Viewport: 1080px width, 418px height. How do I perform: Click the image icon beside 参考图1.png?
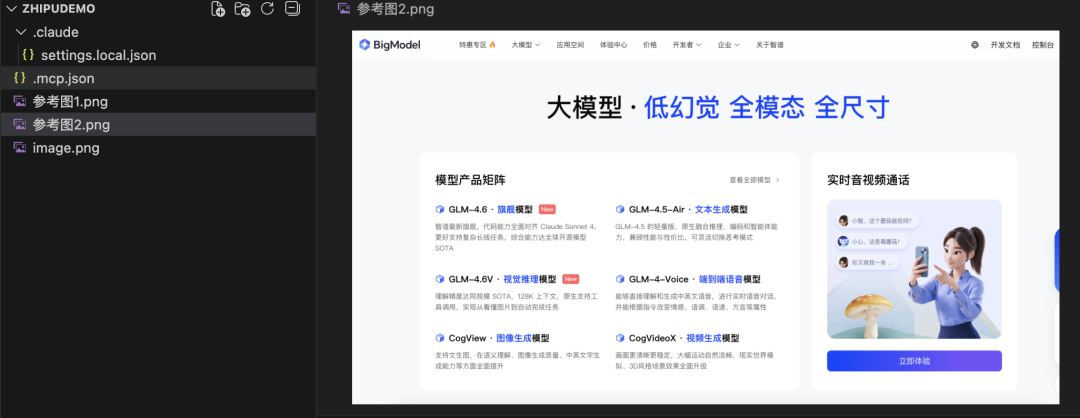20,102
